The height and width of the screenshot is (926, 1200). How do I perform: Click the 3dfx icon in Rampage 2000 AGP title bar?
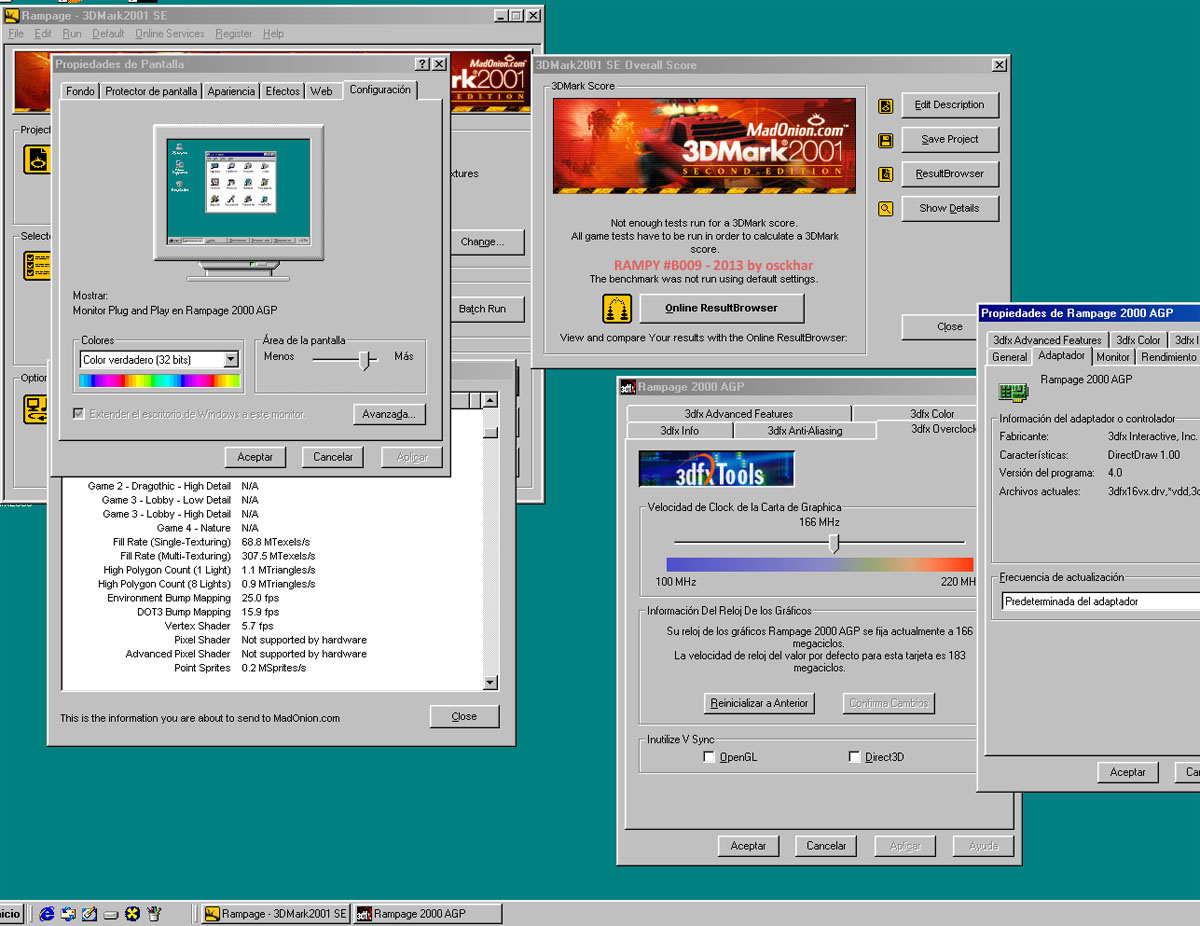[628, 387]
